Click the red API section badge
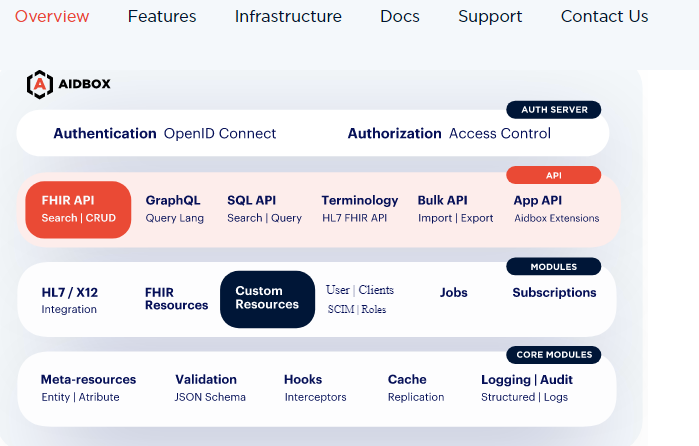This screenshot has width=699, height=446. [x=553, y=175]
